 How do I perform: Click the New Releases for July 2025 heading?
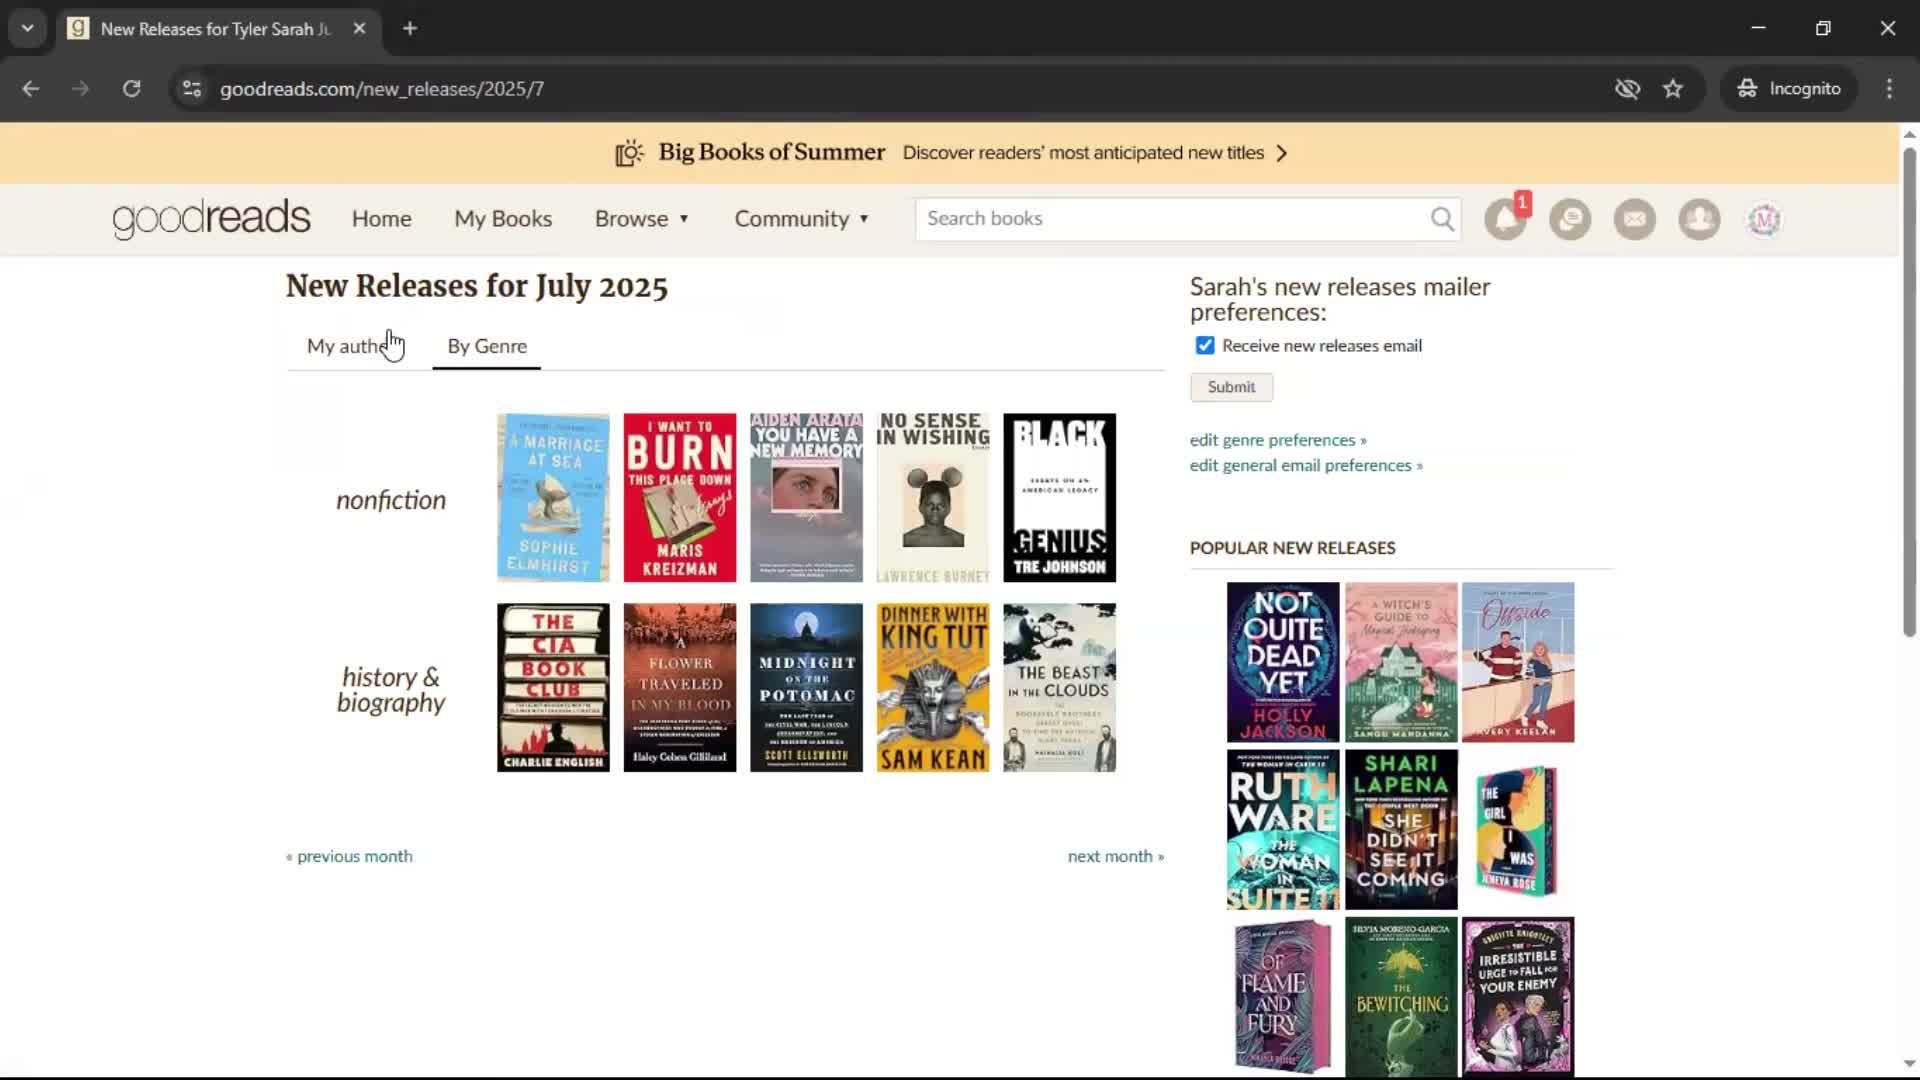click(x=477, y=286)
